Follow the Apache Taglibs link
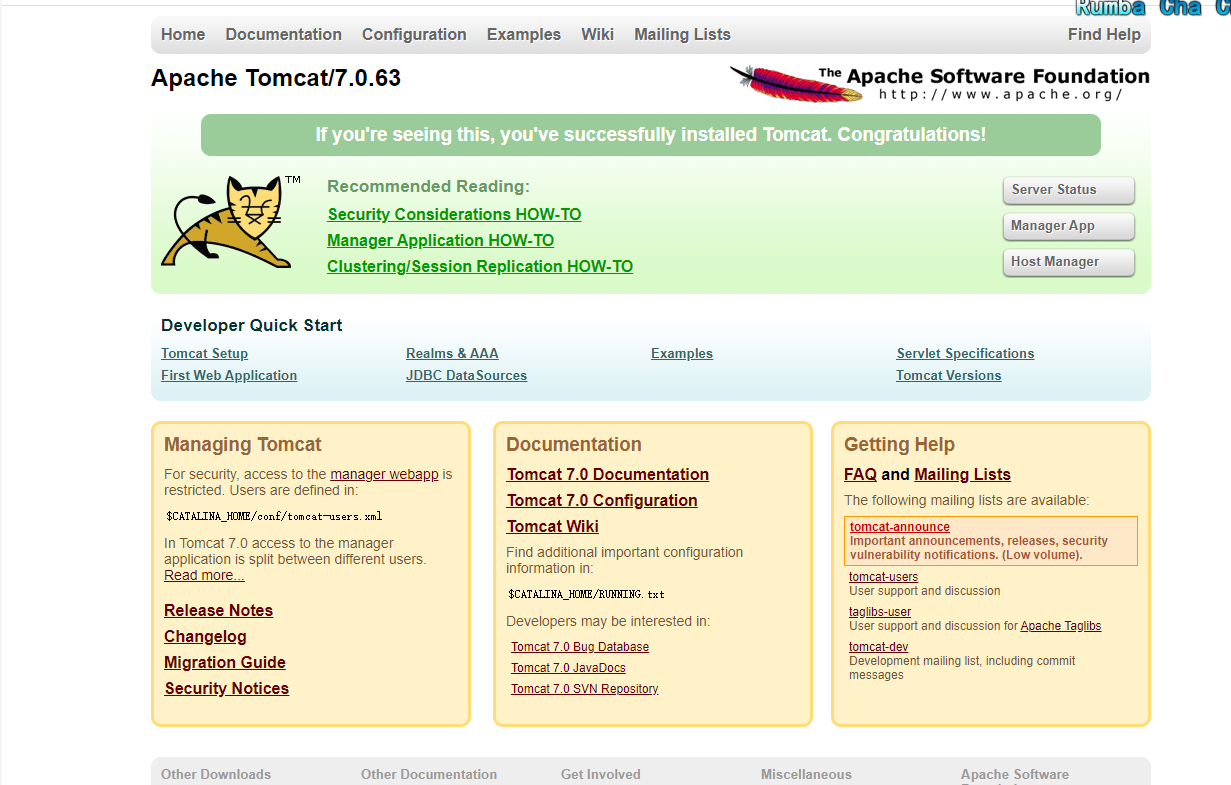Image resolution: width=1231 pixels, height=785 pixels. click(1060, 626)
